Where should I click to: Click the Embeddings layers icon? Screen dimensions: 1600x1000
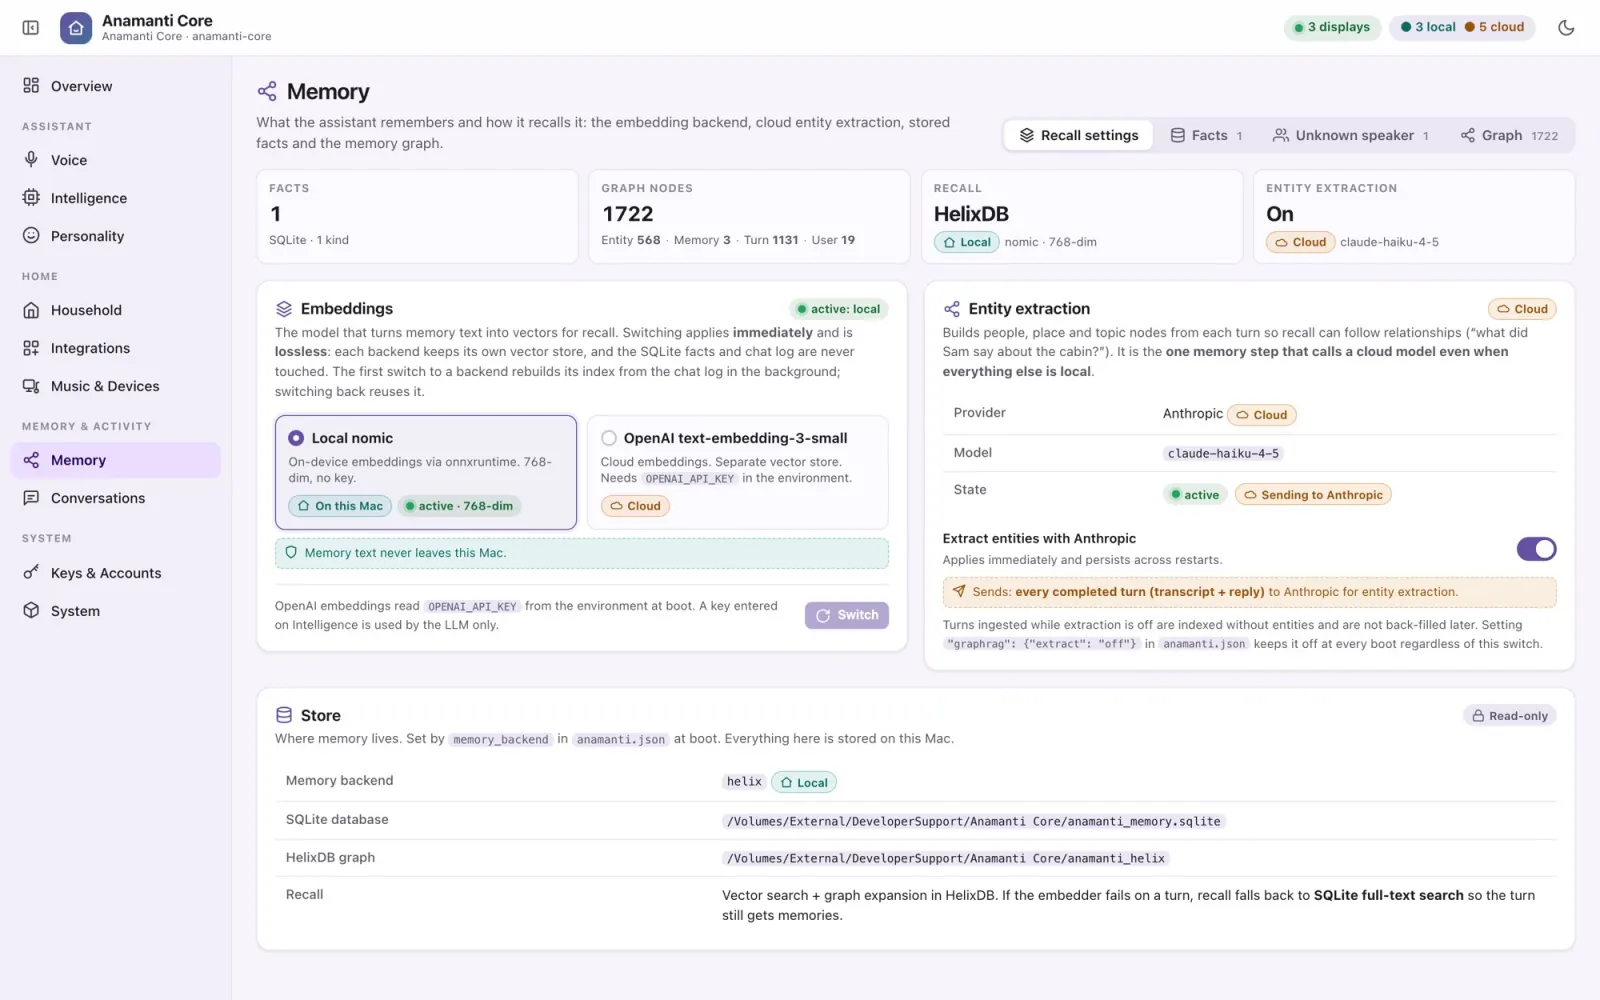point(284,309)
